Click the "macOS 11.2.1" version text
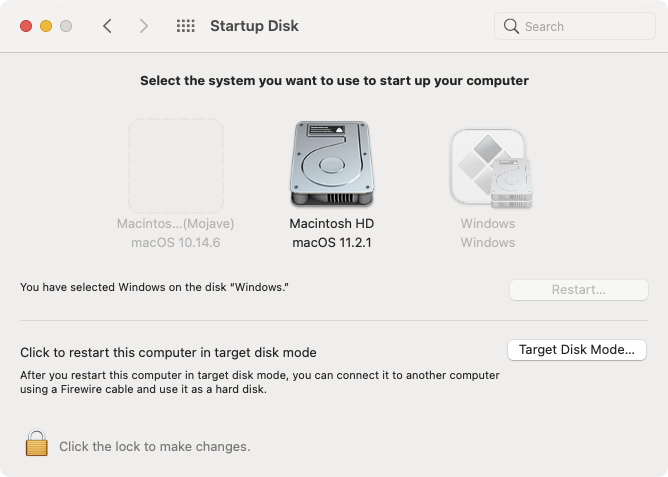Screen dimensions: 668x477 (331, 242)
